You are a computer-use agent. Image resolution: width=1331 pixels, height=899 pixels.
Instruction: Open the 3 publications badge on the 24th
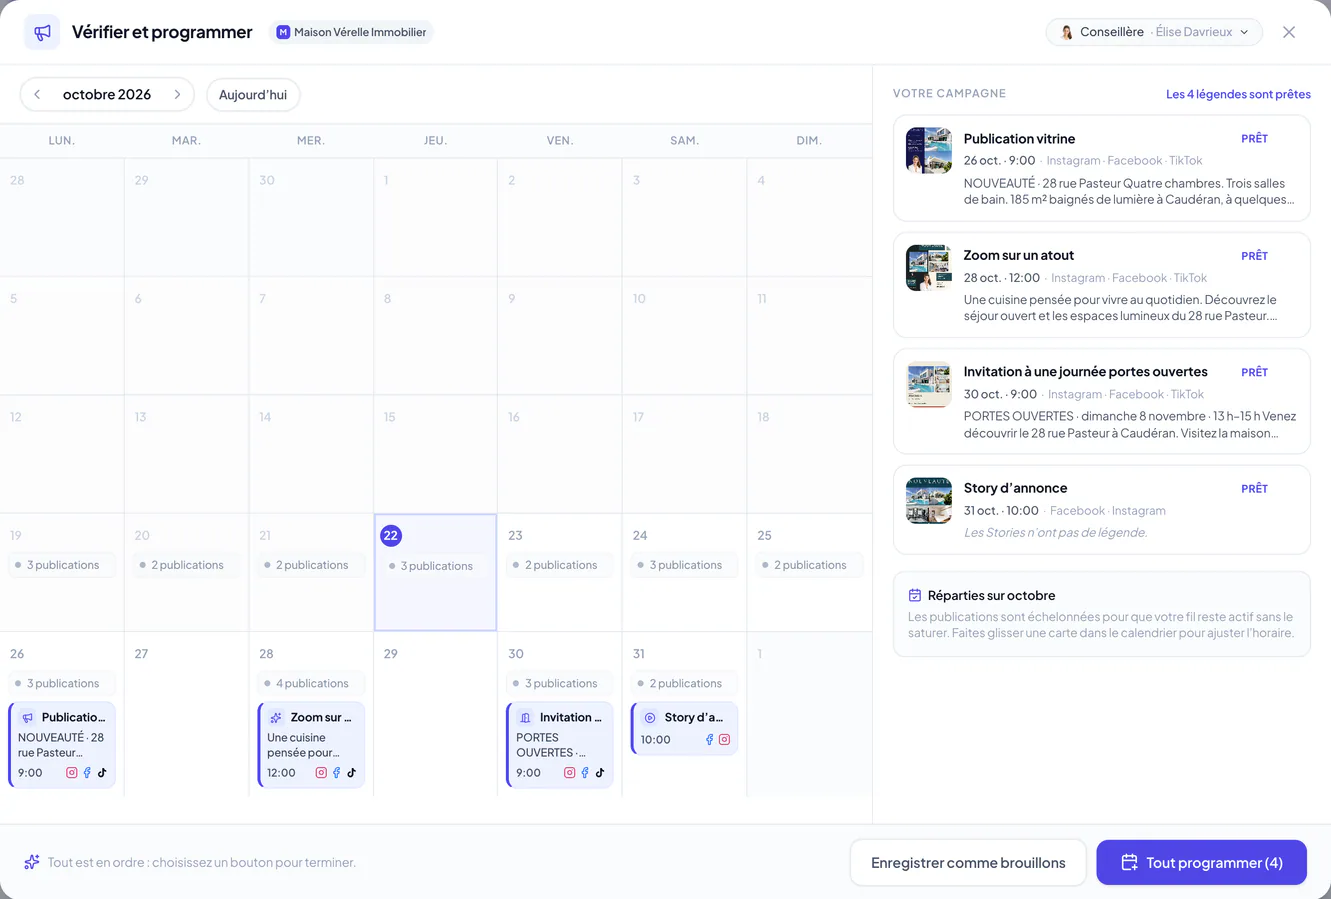684,565
